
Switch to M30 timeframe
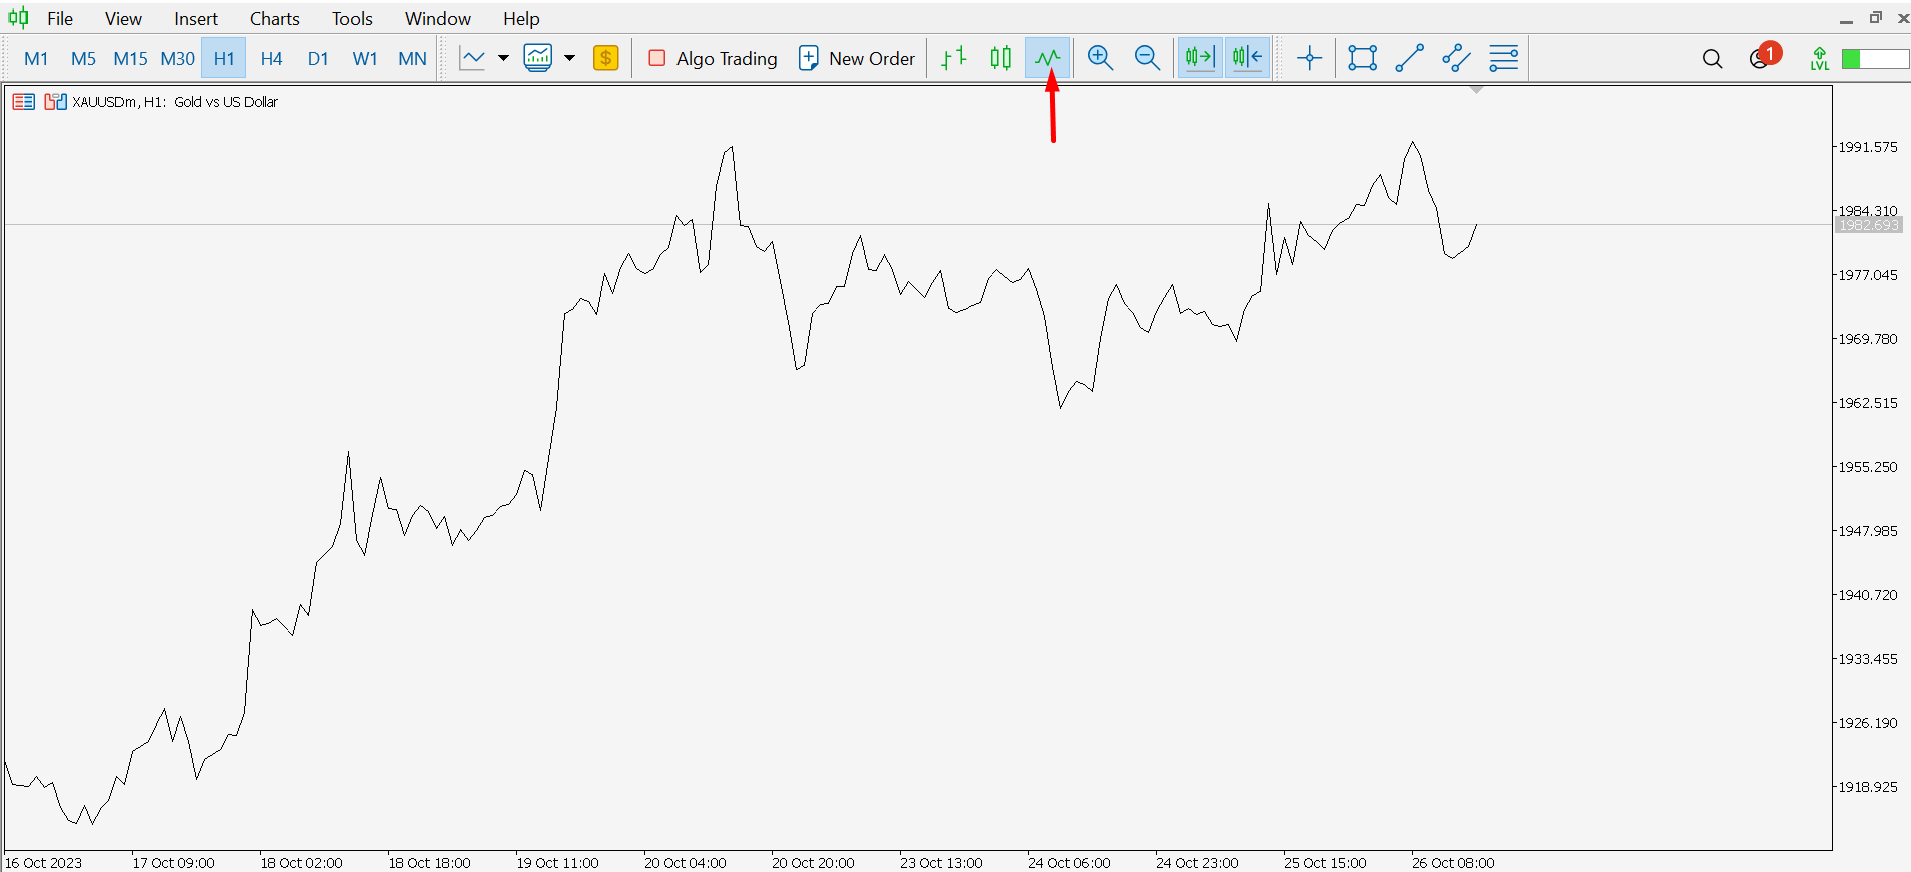[x=177, y=58]
